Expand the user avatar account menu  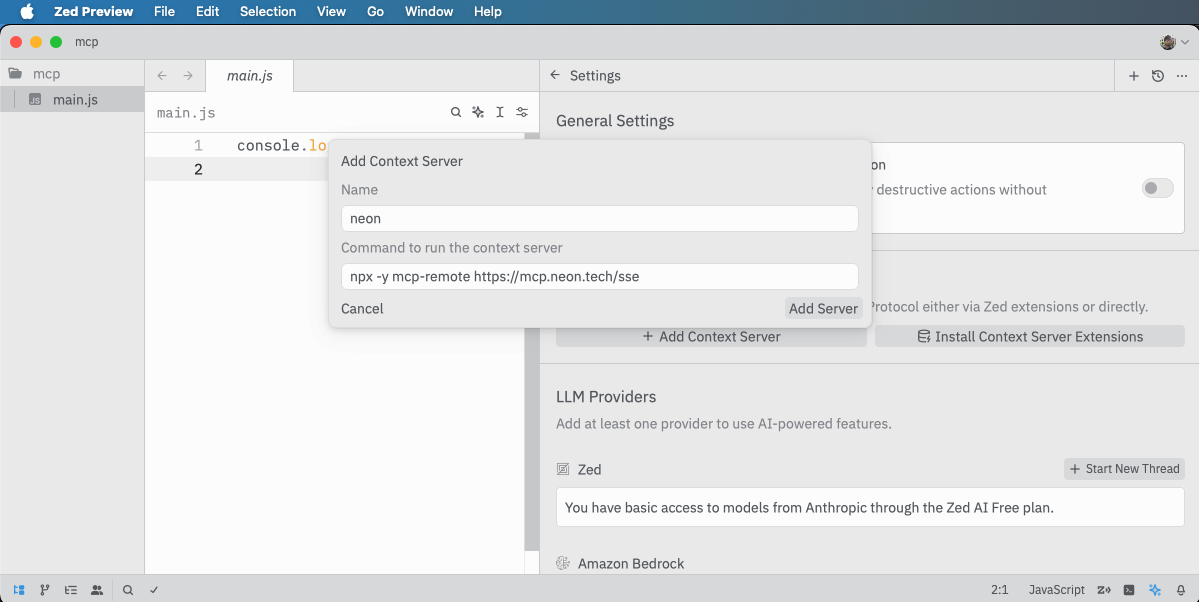coord(1174,42)
